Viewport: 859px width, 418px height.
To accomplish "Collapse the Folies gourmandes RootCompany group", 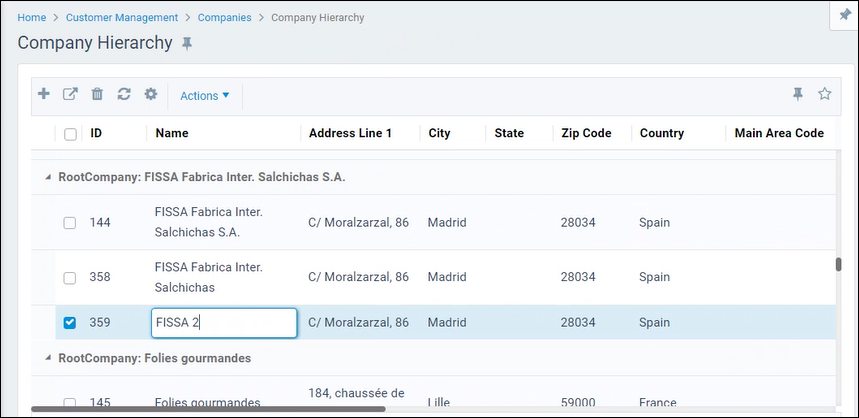I will [x=48, y=358].
